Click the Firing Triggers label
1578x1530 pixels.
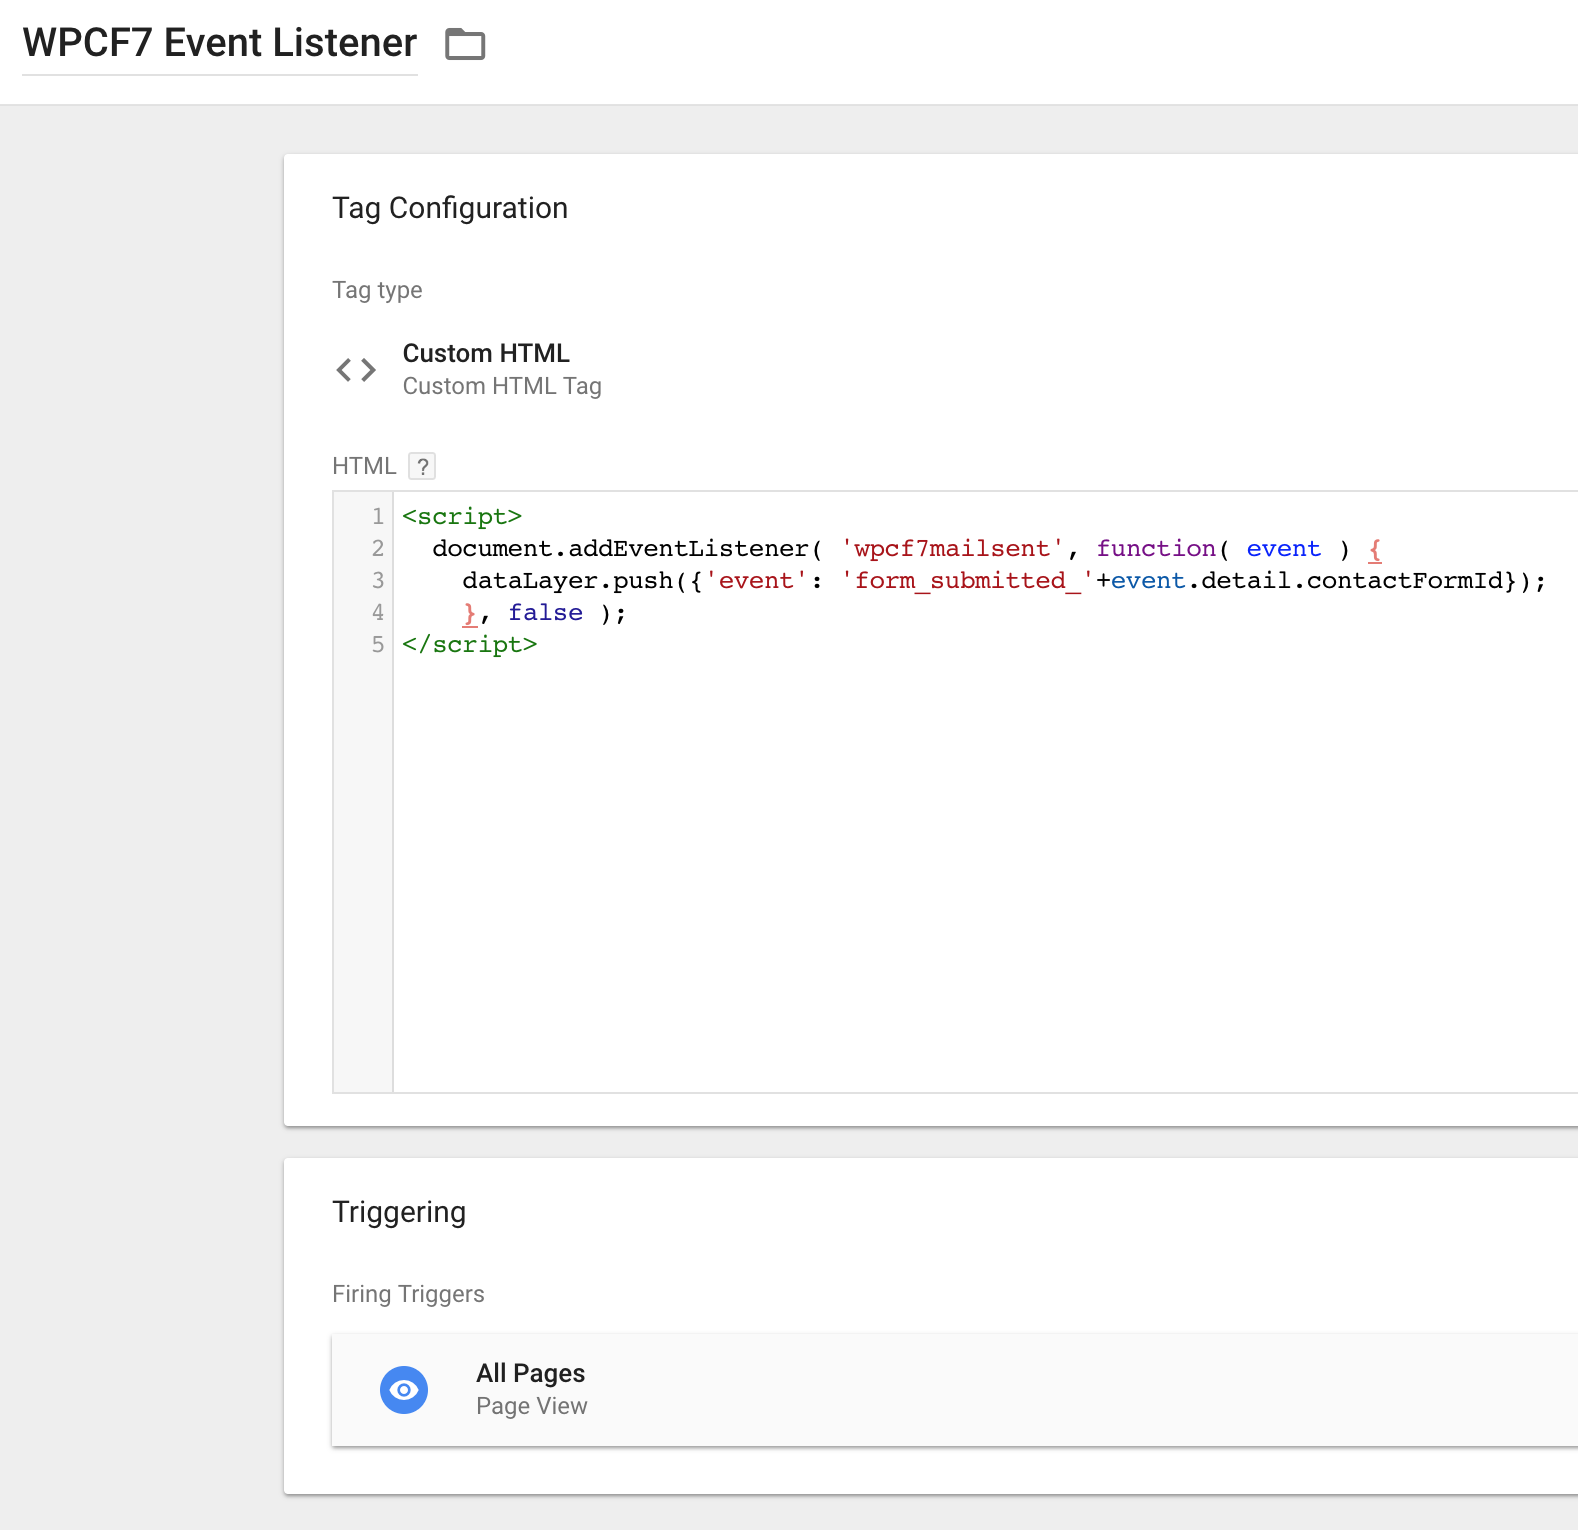click(x=408, y=1294)
